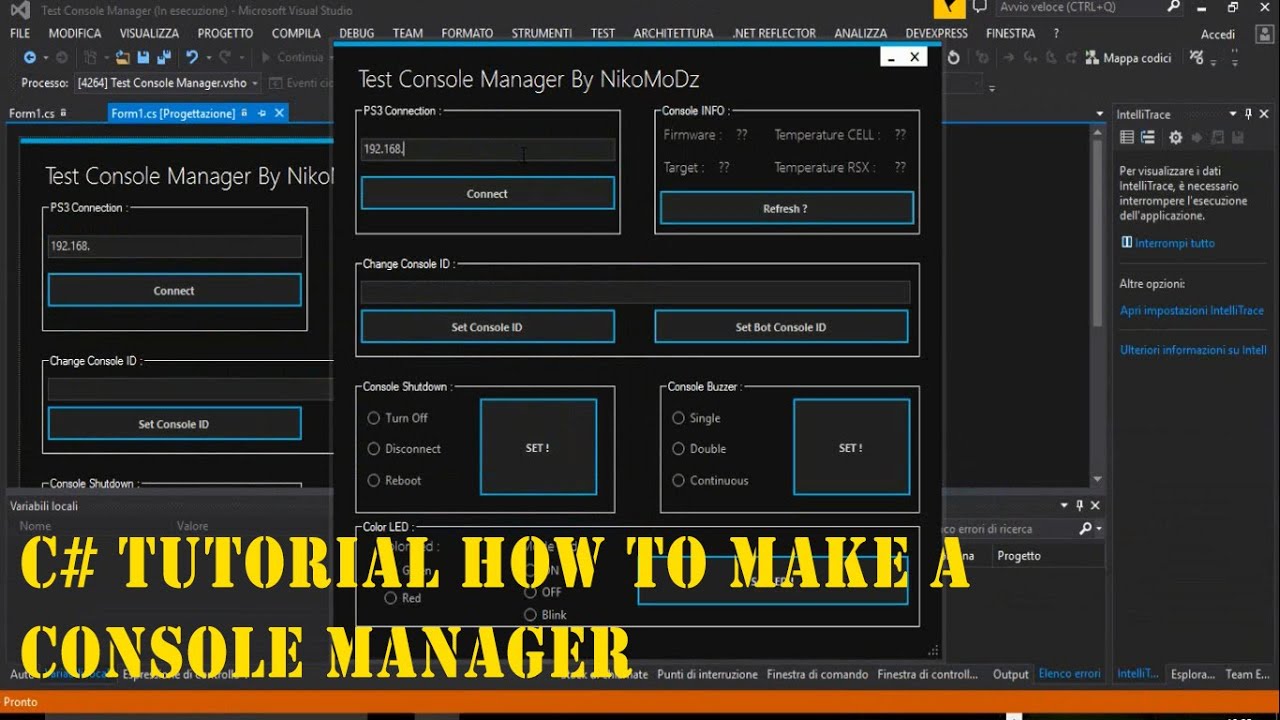The width and height of the screenshot is (1280, 720).
Task: Click the Undo arrow icon
Action: point(192,58)
